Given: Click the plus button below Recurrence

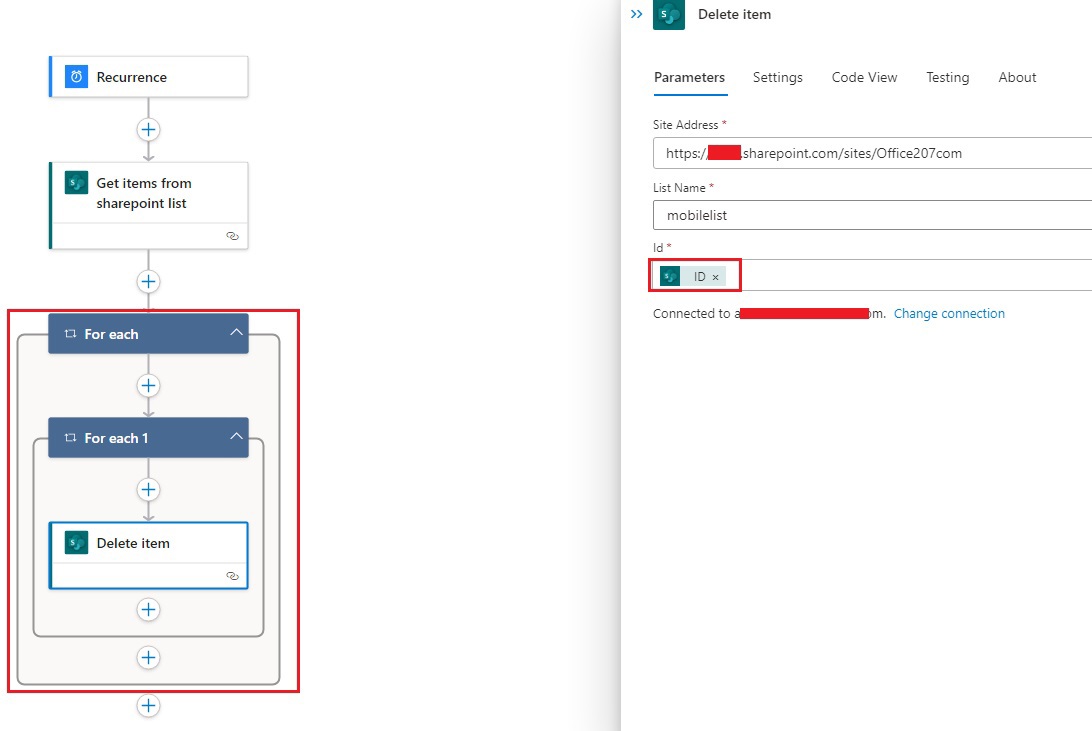Looking at the screenshot, I should coord(148,129).
